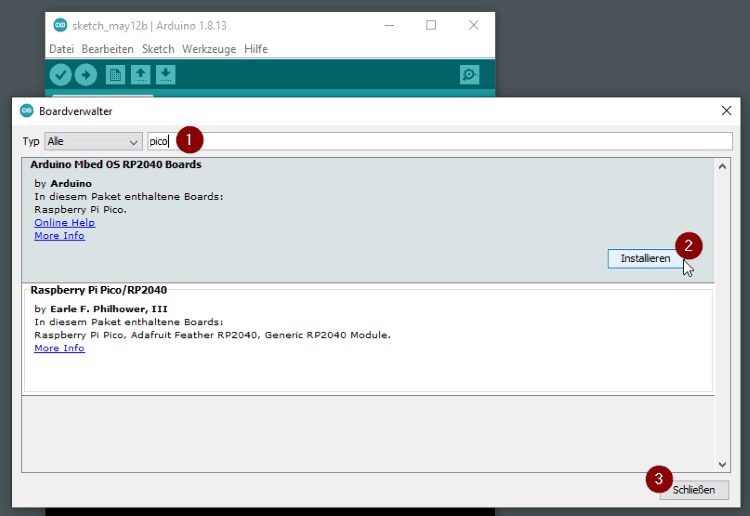Open a sketch with the up-arrow icon
Screen dimensions: 750x516
141,74
